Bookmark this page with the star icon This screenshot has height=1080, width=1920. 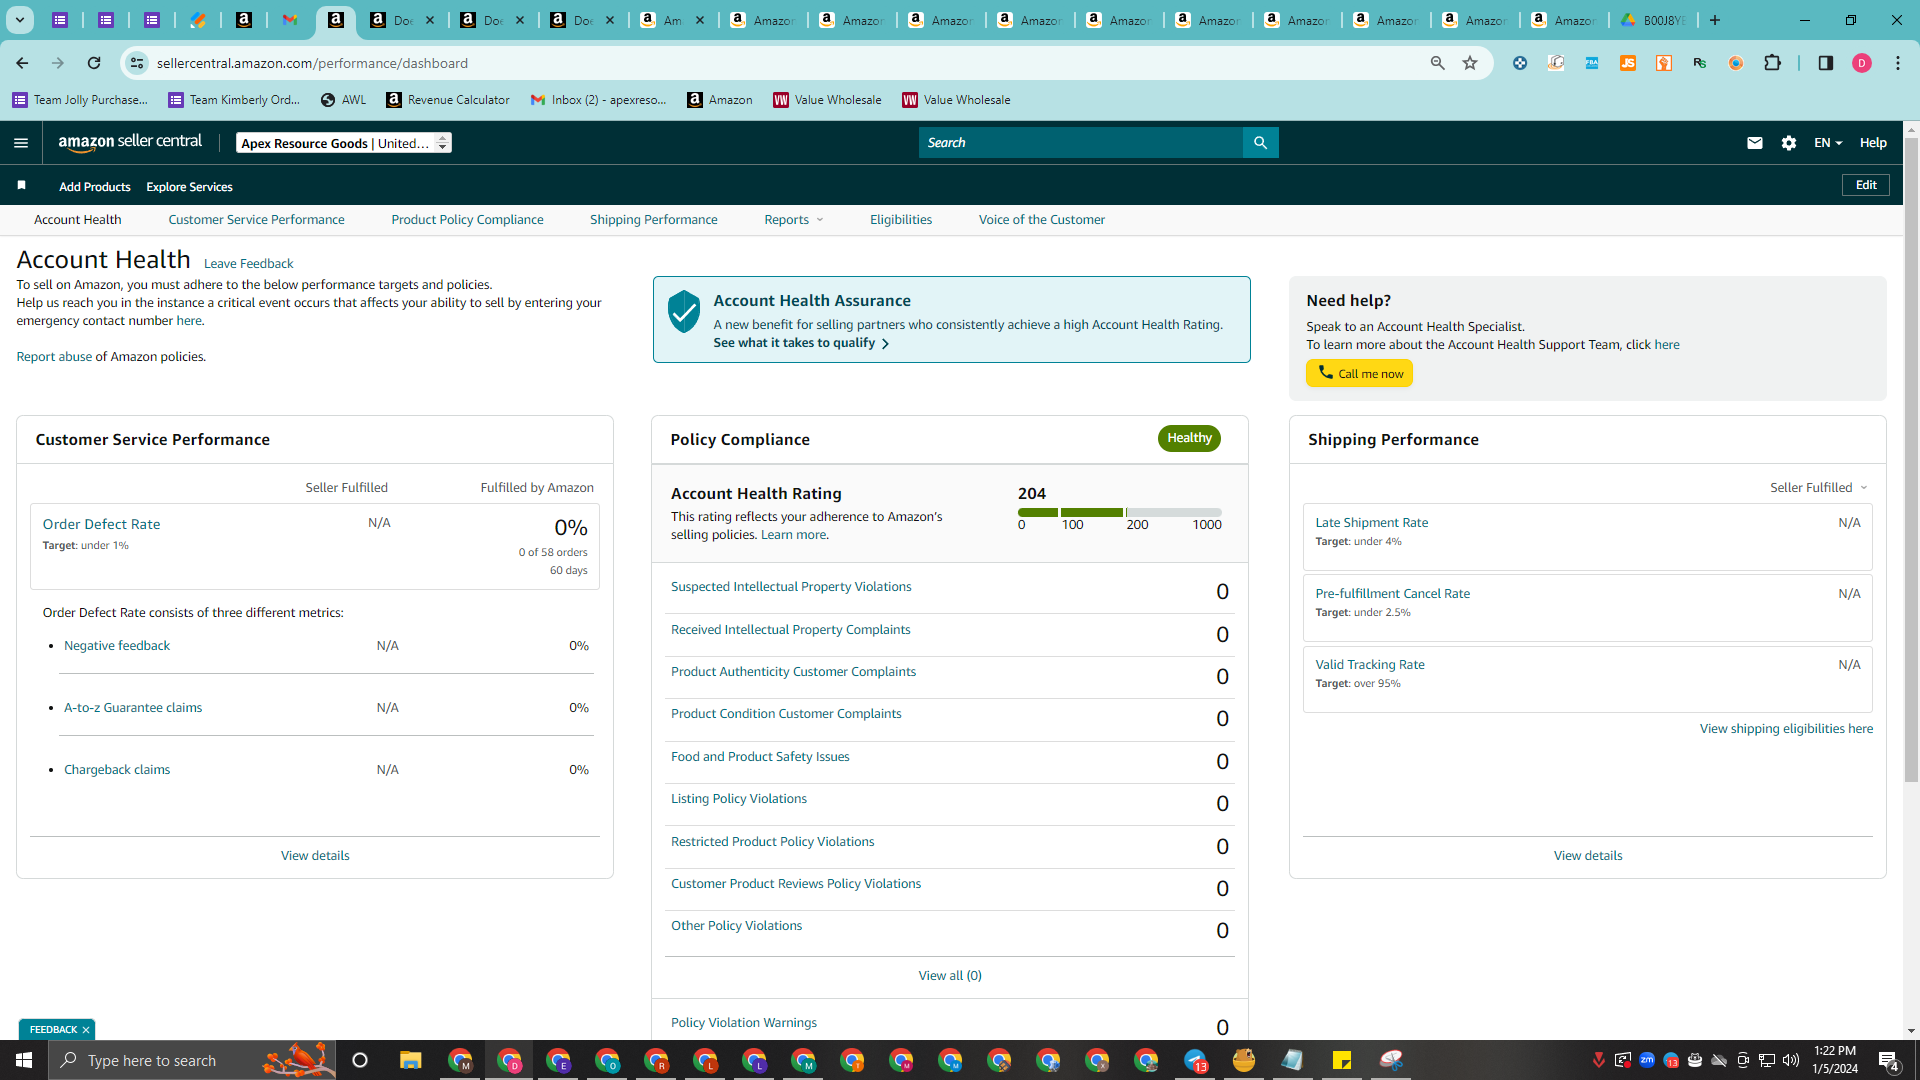pos(1470,63)
